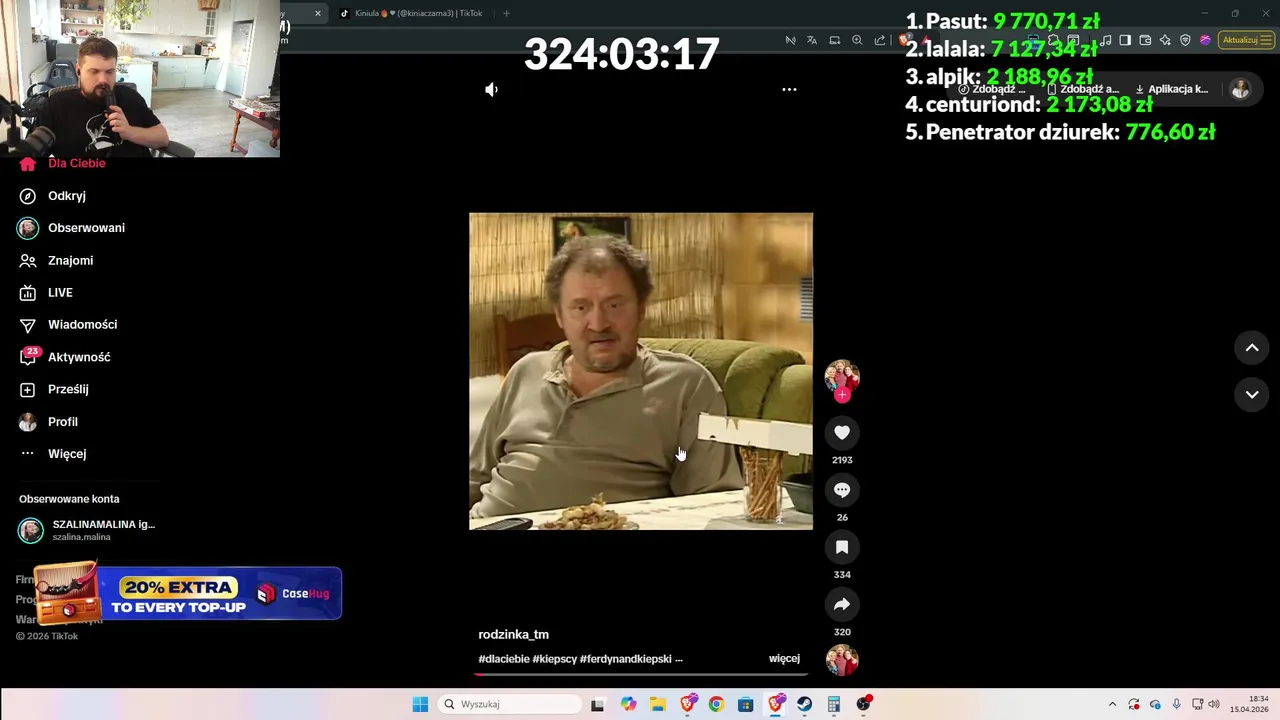Click the share page icon in address bar

pyautogui.click(x=880, y=40)
